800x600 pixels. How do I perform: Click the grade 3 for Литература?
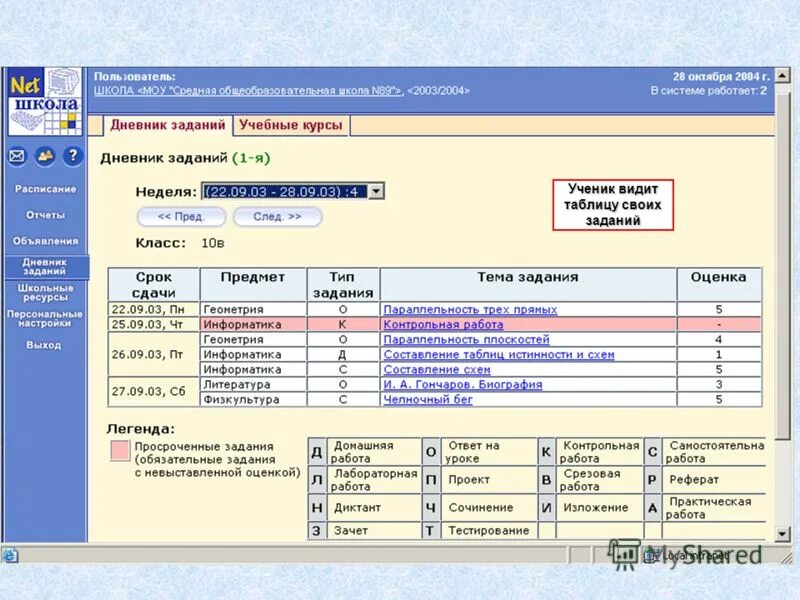pyautogui.click(x=718, y=384)
